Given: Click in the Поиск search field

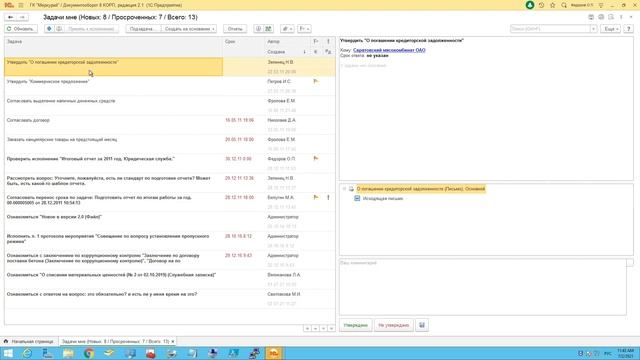Looking at the screenshot, I should click(550, 29).
